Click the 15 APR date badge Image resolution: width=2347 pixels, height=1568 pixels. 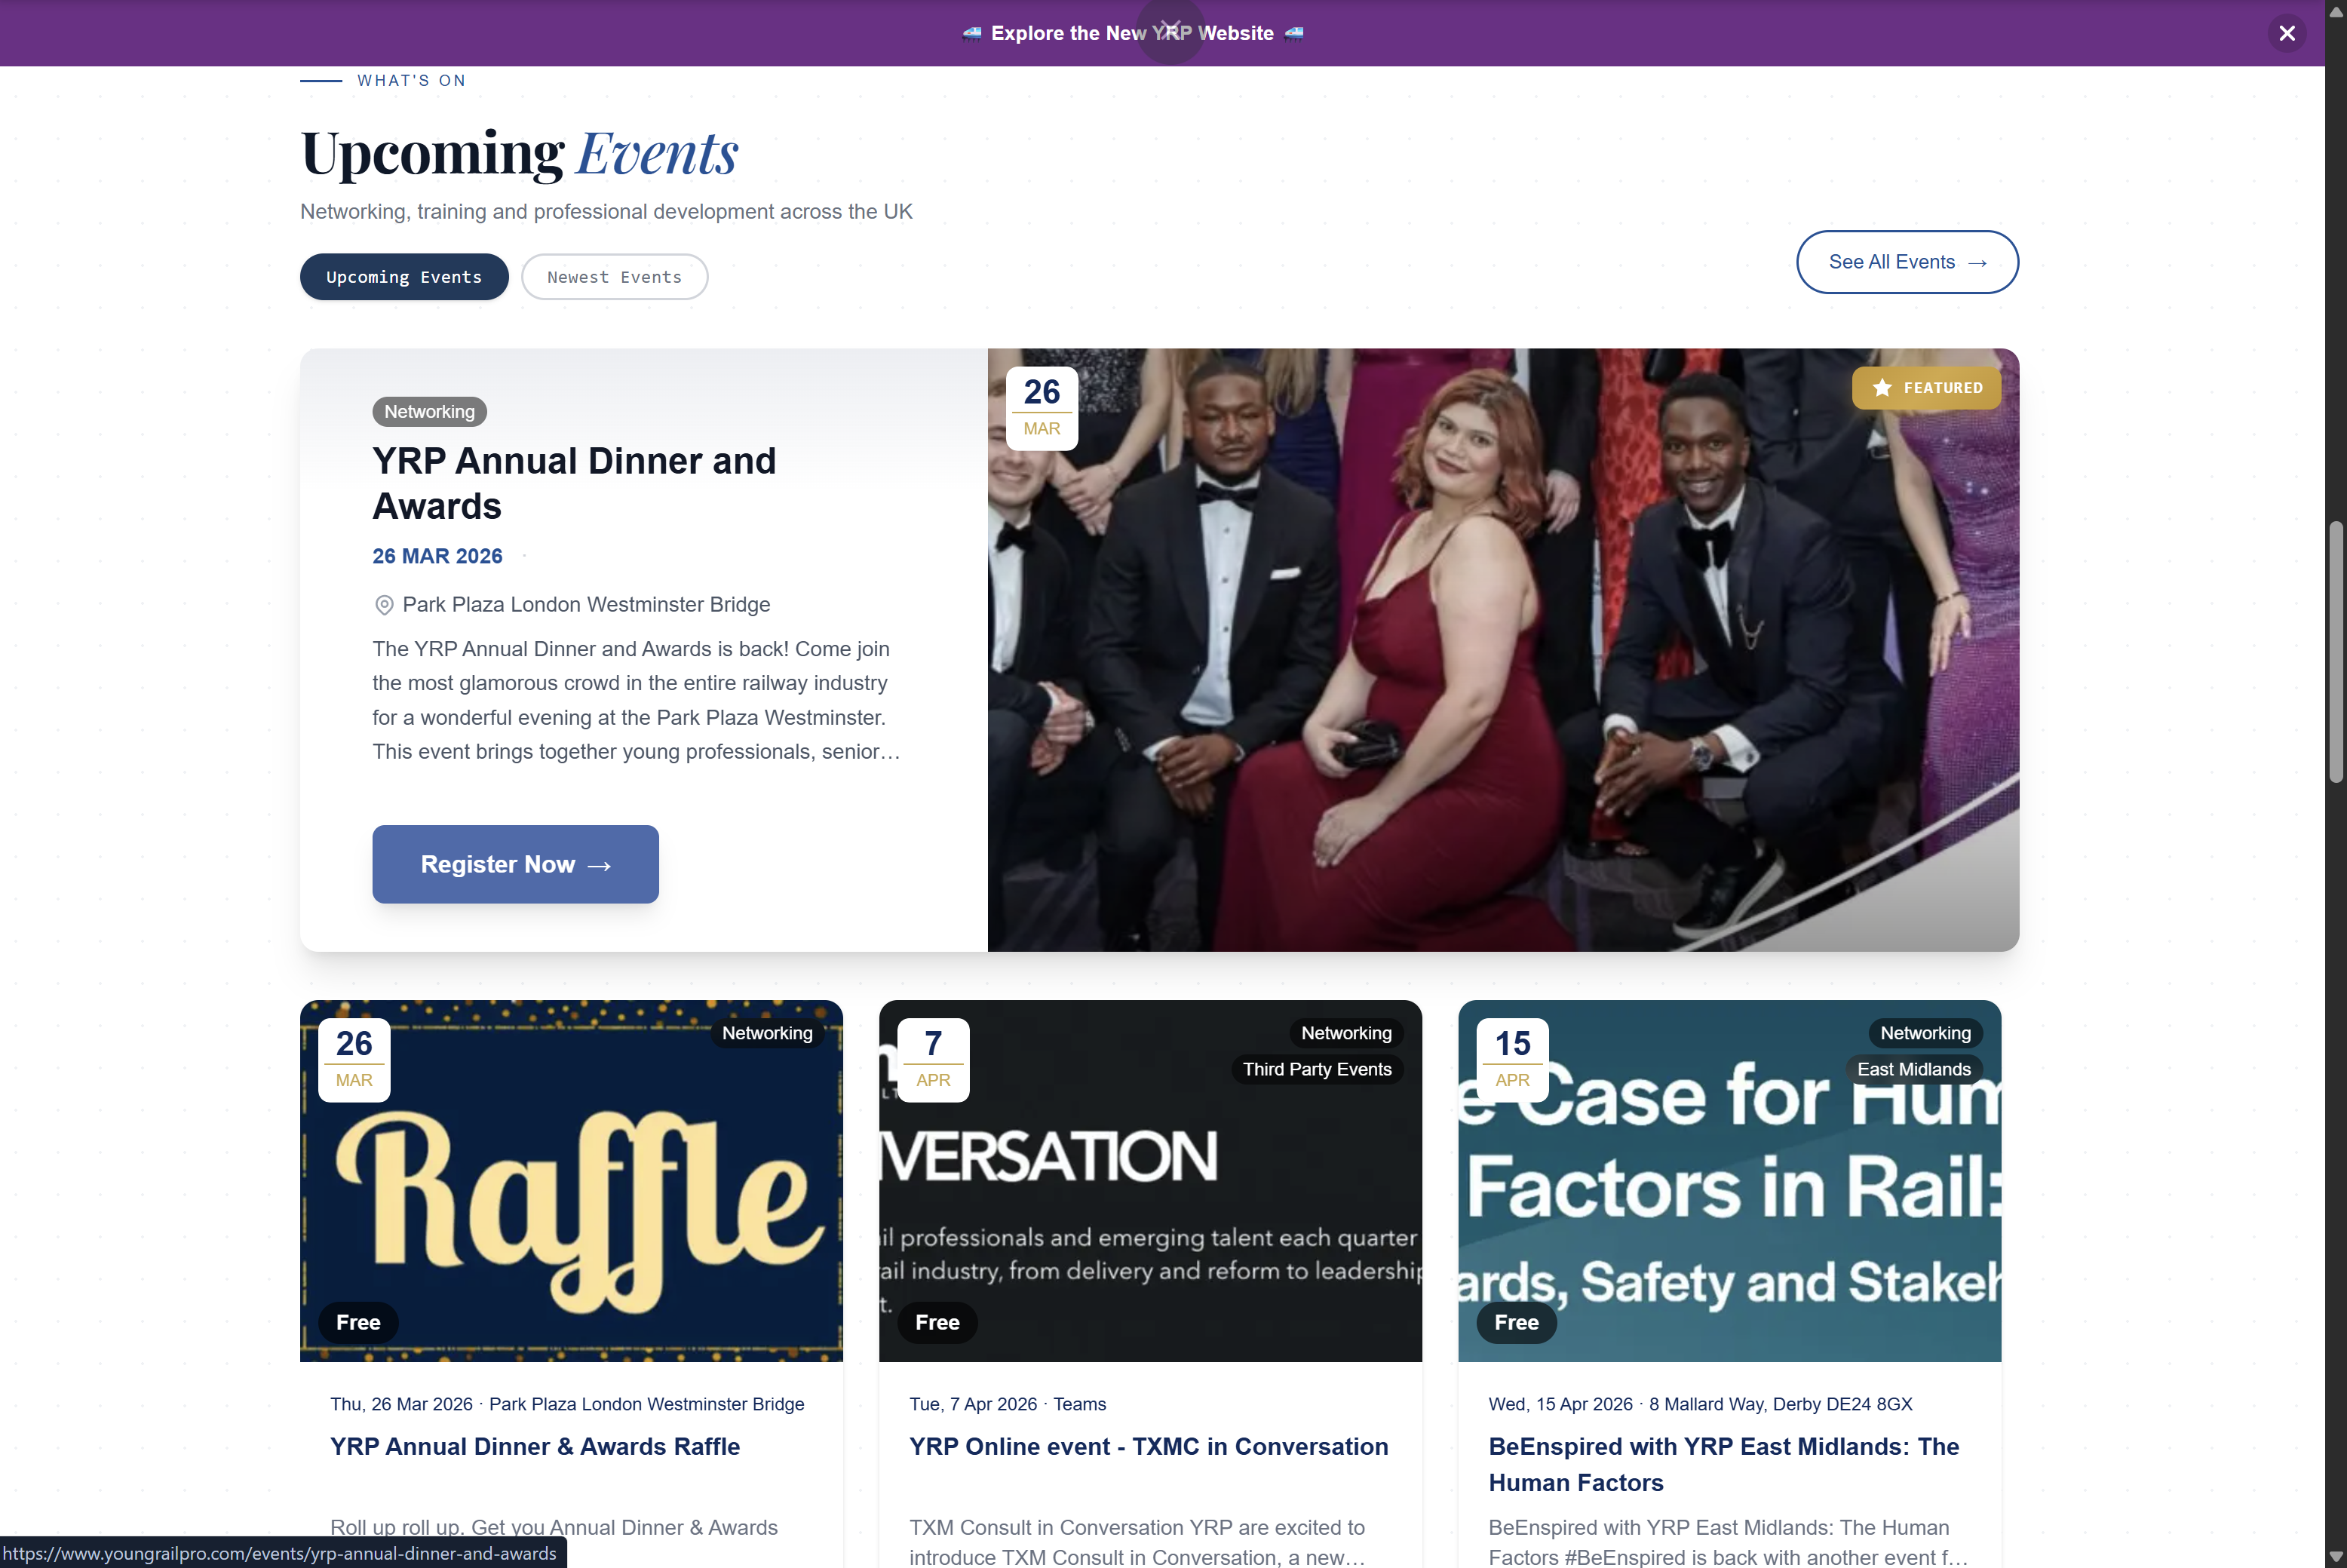(x=1511, y=1059)
